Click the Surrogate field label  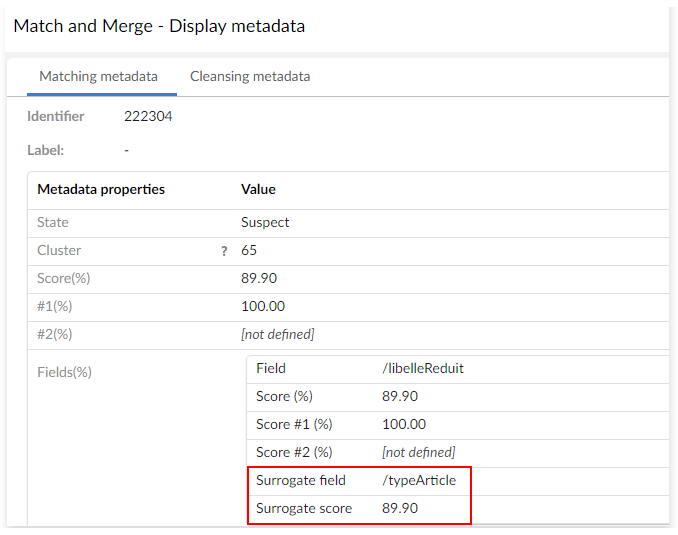point(301,480)
